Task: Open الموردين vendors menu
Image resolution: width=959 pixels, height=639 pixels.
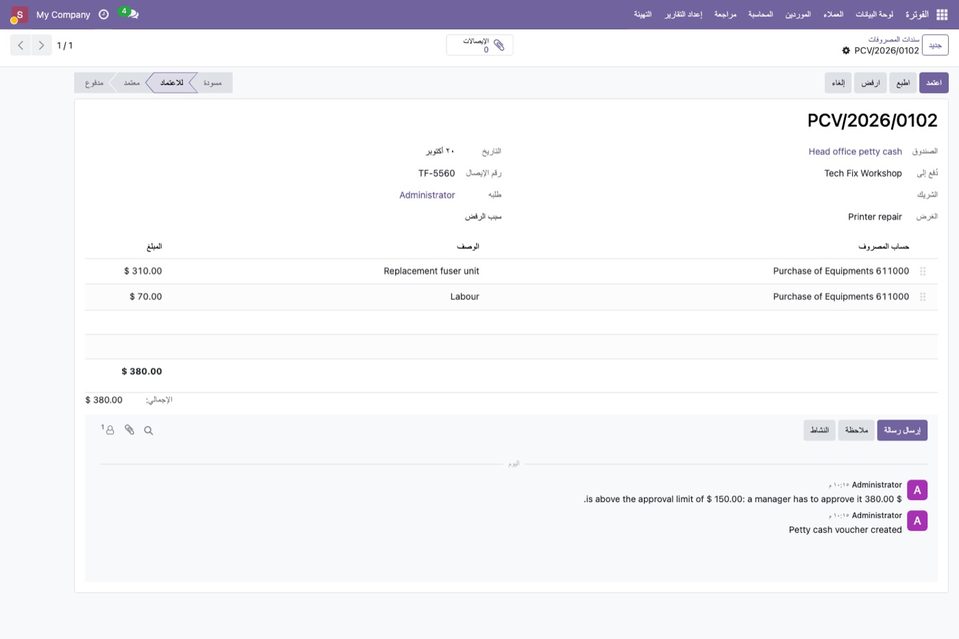Action: 798,14
